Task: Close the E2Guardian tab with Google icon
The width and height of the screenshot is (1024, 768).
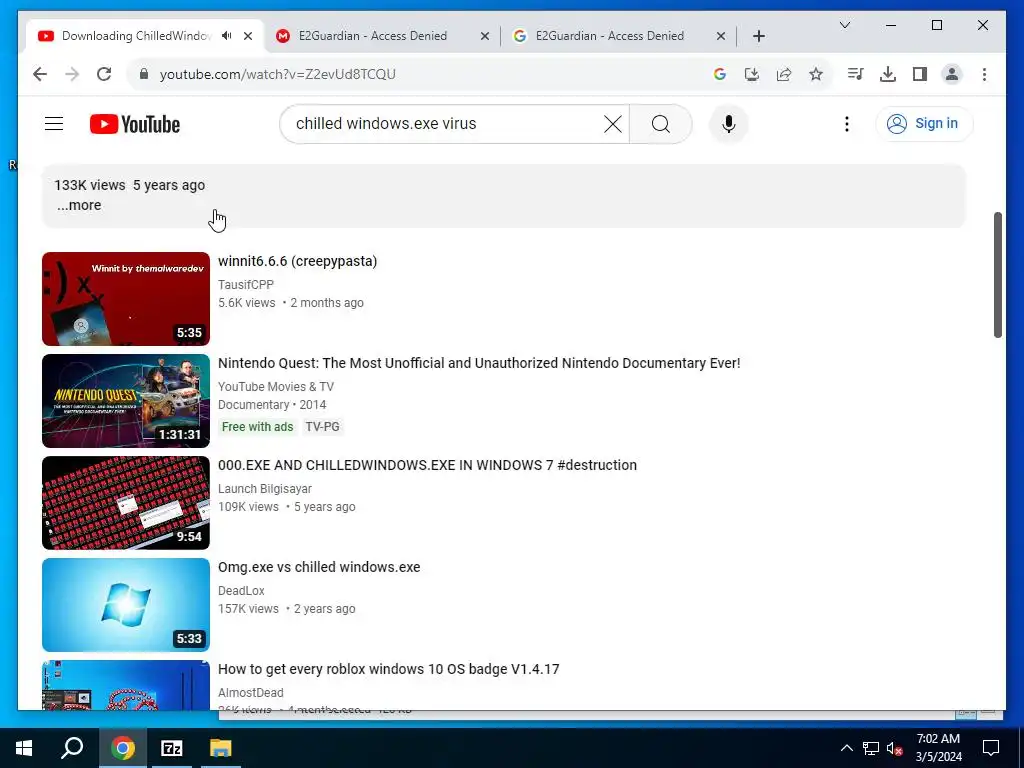Action: pos(721,36)
